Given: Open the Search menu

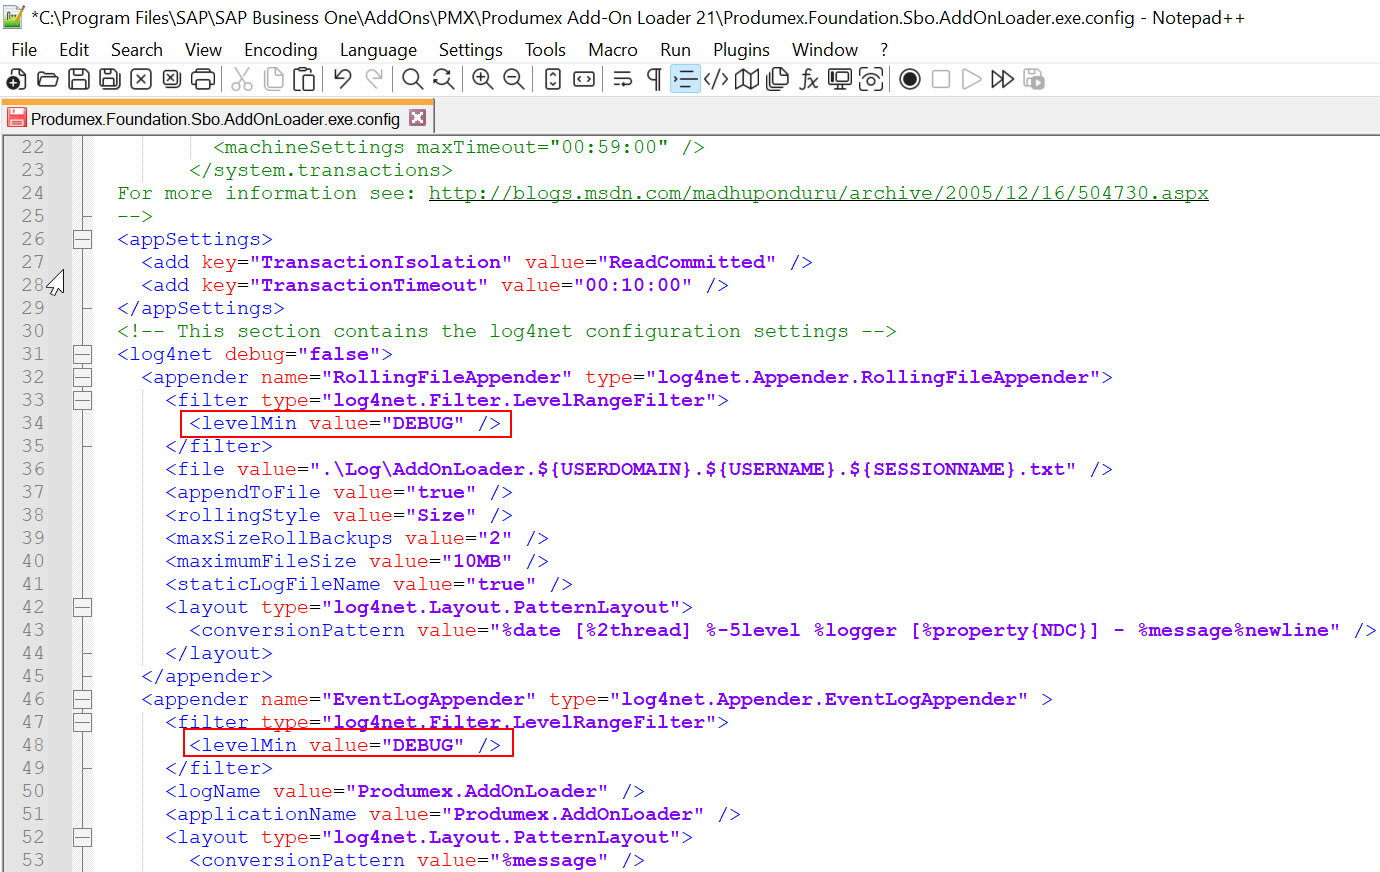Looking at the screenshot, I should 137,50.
